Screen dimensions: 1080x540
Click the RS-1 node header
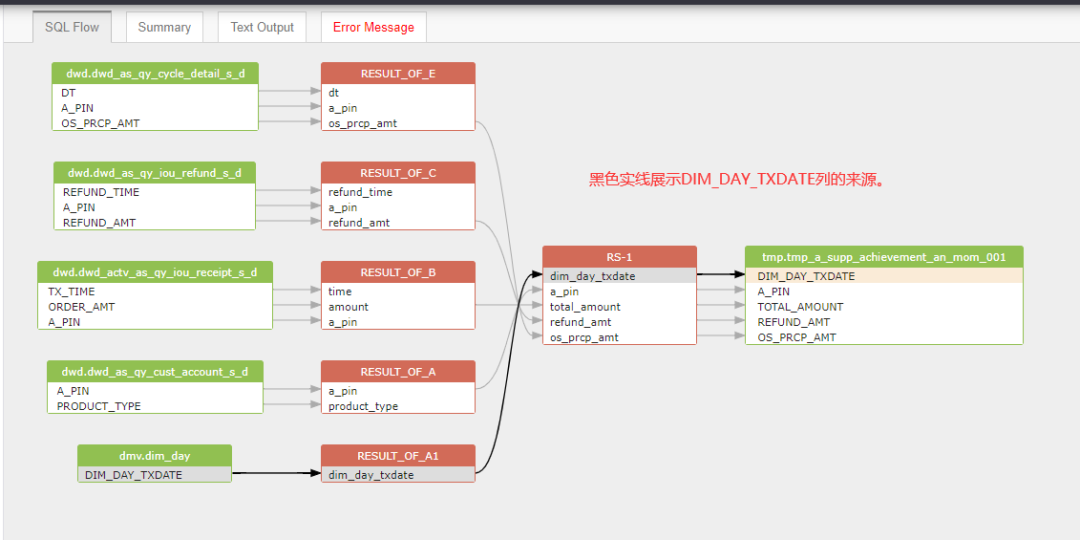pyautogui.click(x=619, y=256)
